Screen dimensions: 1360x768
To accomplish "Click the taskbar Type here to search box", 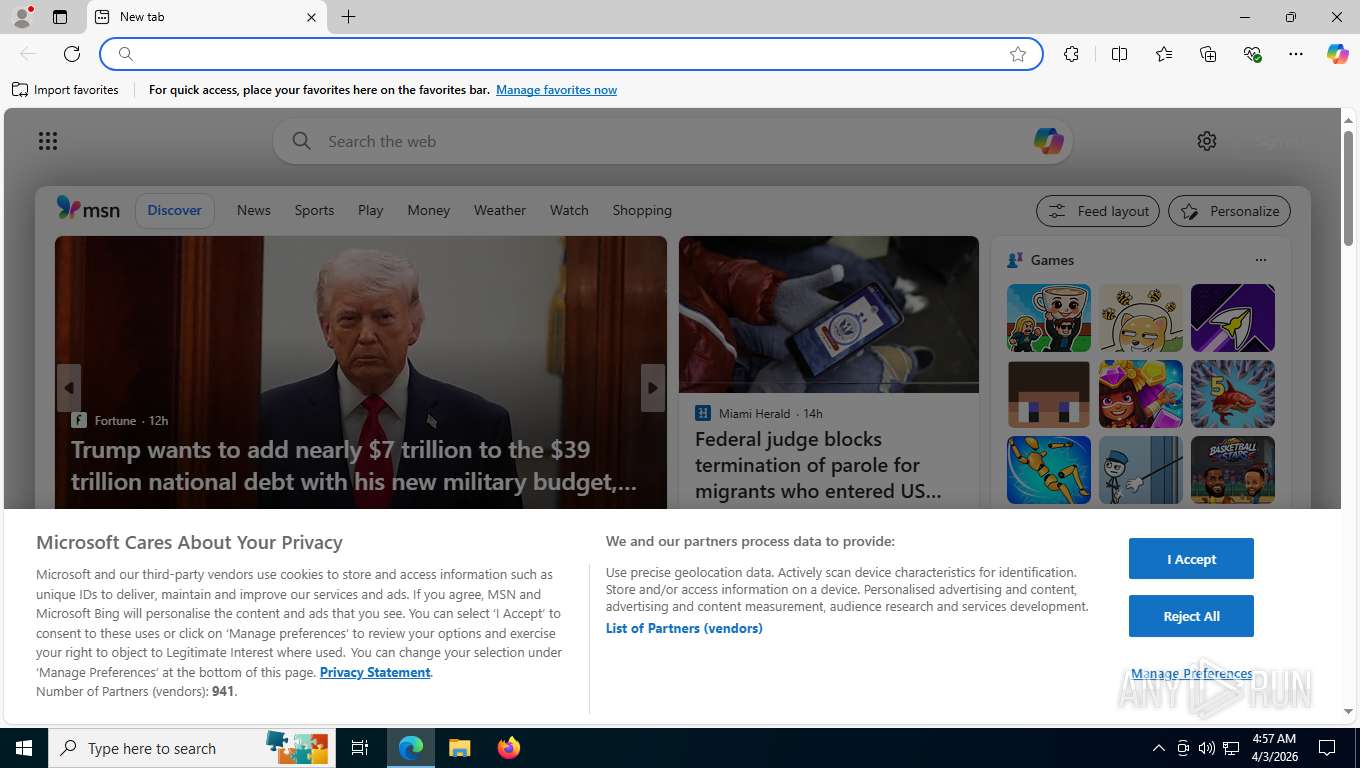I will pos(191,748).
